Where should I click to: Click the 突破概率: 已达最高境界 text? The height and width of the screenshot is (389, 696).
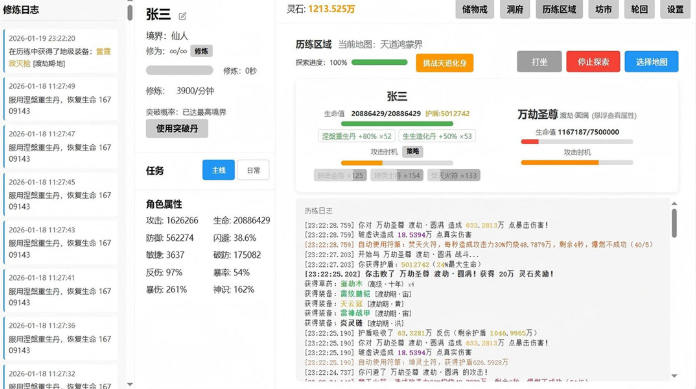coord(186,112)
